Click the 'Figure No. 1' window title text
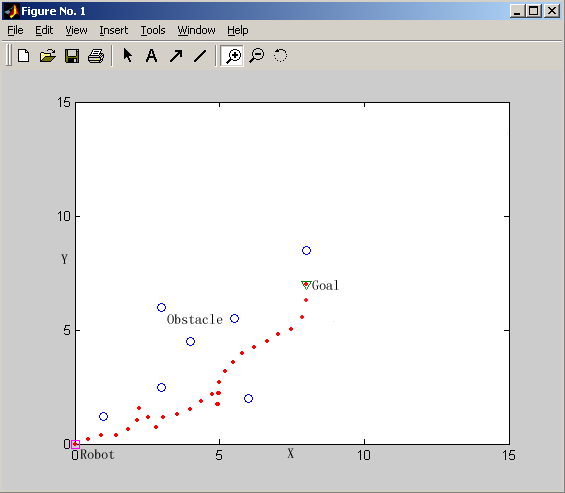 53,11
